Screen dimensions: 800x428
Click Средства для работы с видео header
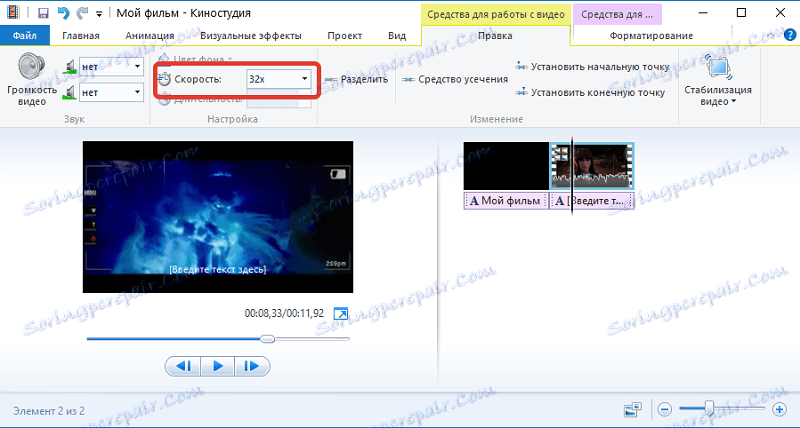pos(496,14)
